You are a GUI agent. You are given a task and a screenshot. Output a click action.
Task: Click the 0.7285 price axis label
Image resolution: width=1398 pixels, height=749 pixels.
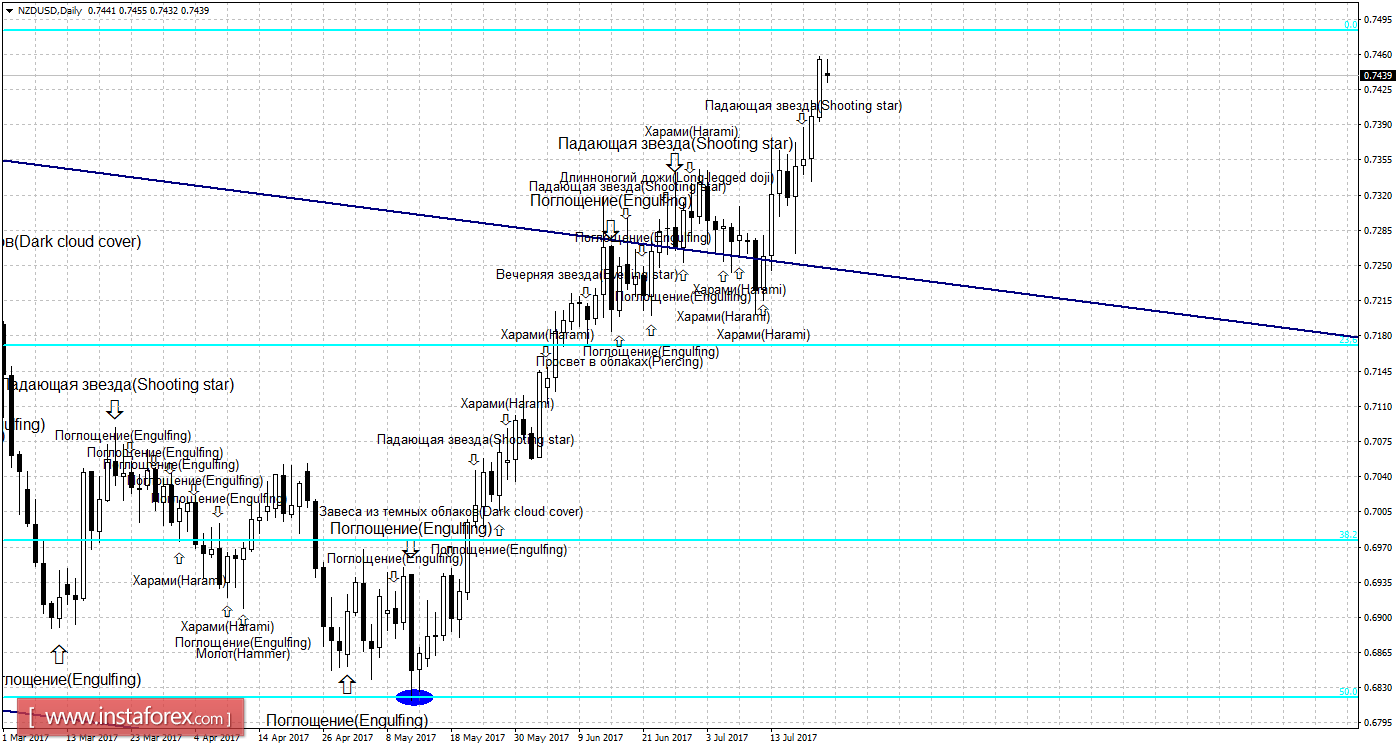(1377, 230)
